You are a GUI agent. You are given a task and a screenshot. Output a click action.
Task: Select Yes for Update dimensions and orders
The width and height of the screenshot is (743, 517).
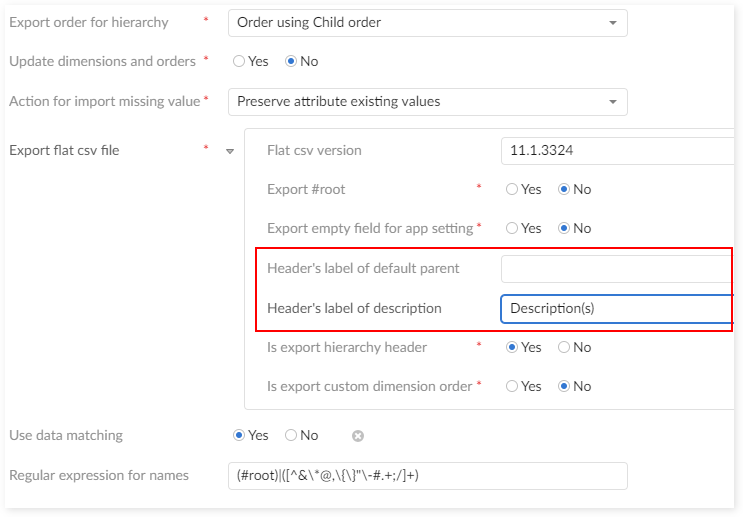pyautogui.click(x=239, y=61)
